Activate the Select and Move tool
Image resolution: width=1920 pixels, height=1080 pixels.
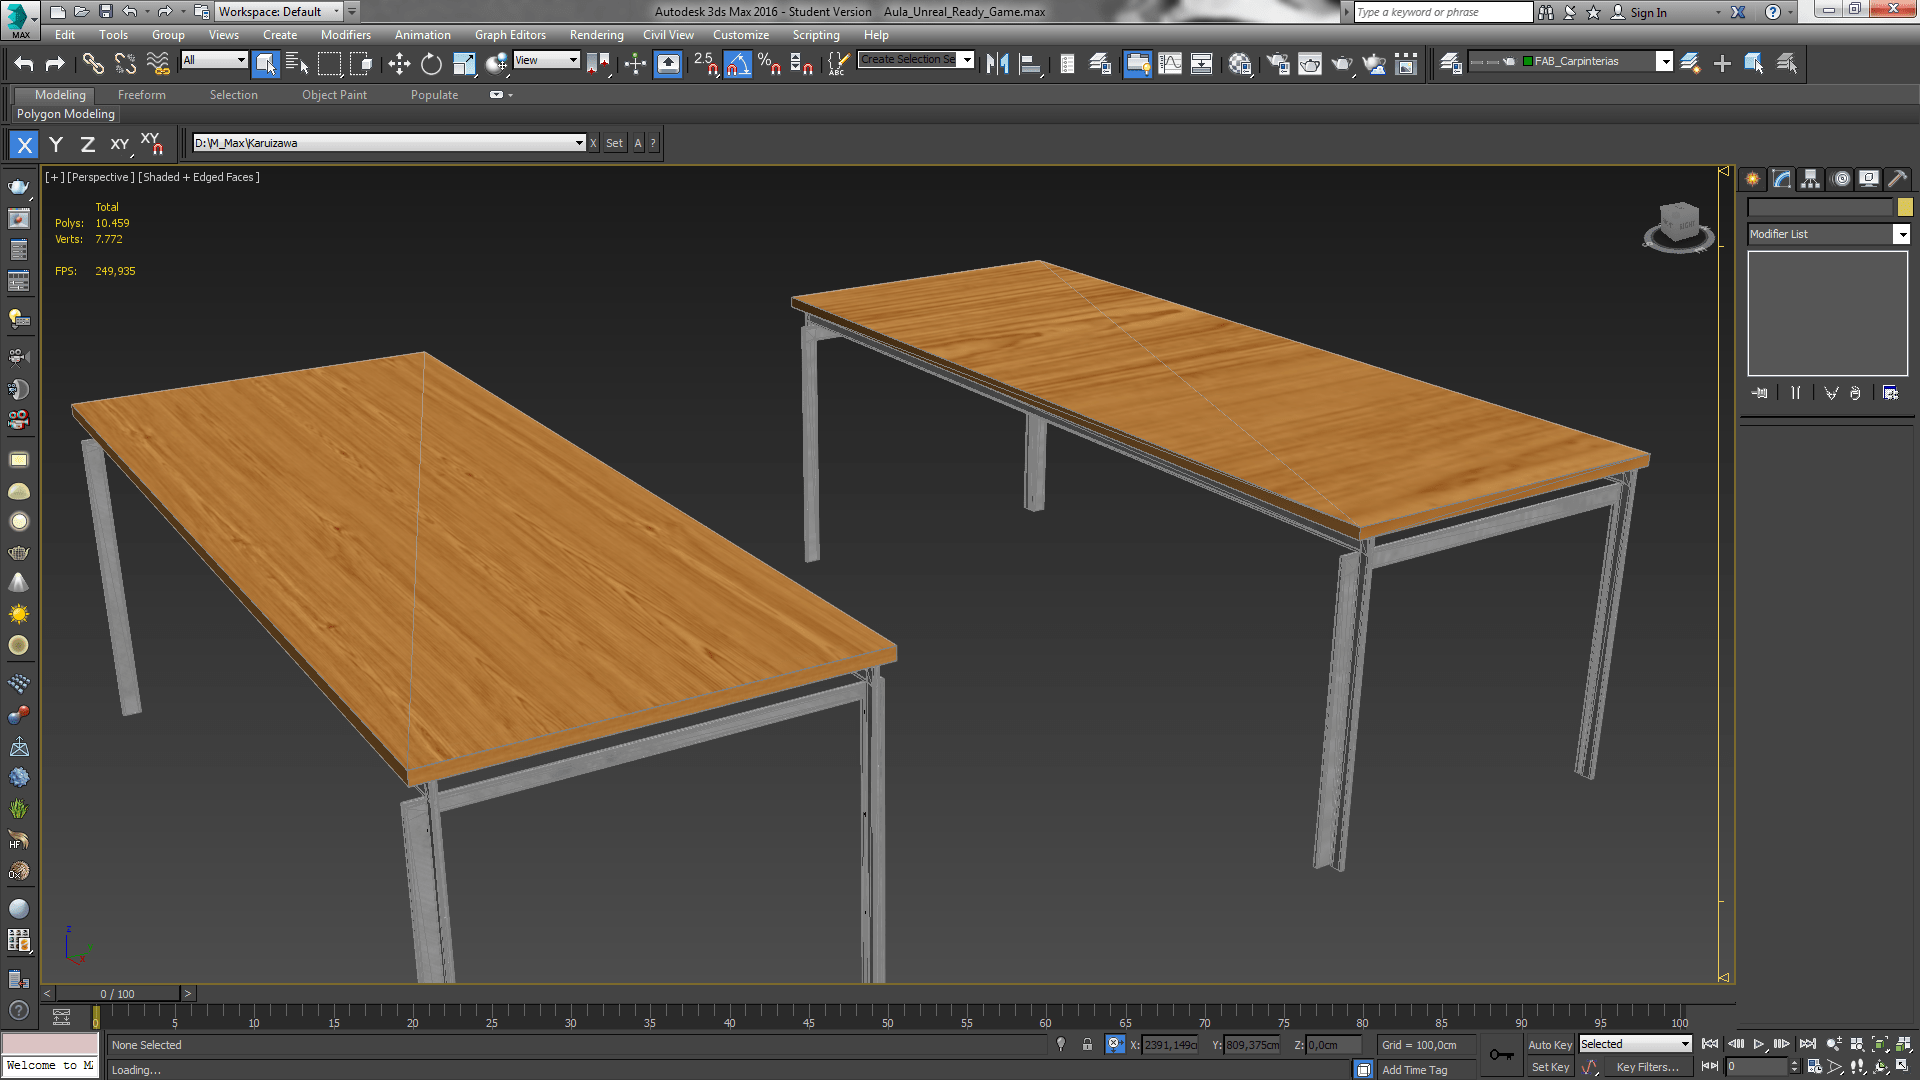tap(400, 63)
